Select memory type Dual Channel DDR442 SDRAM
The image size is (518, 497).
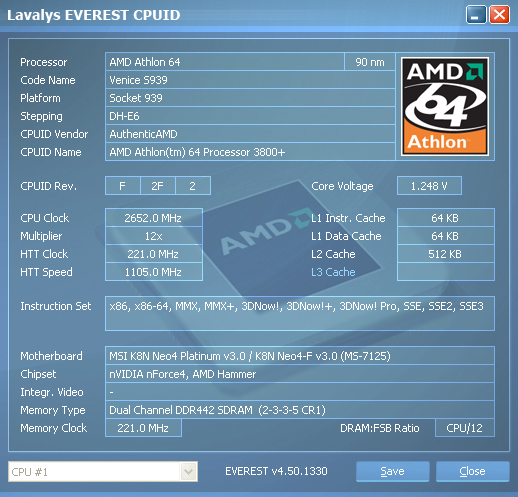pyautogui.click(x=300, y=410)
